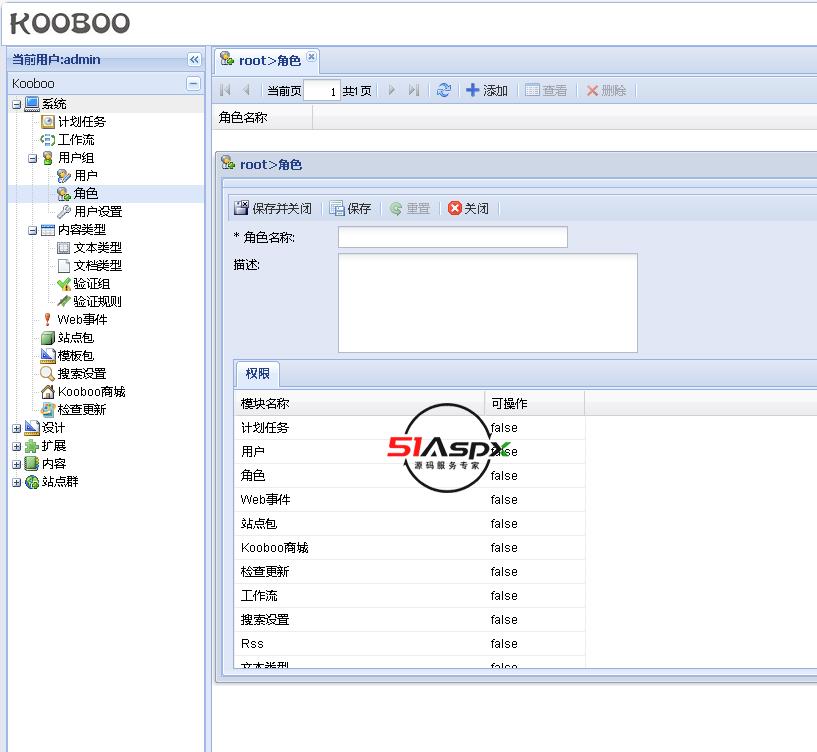Click the 关闭 button
817x752 pixels.
tap(468, 208)
